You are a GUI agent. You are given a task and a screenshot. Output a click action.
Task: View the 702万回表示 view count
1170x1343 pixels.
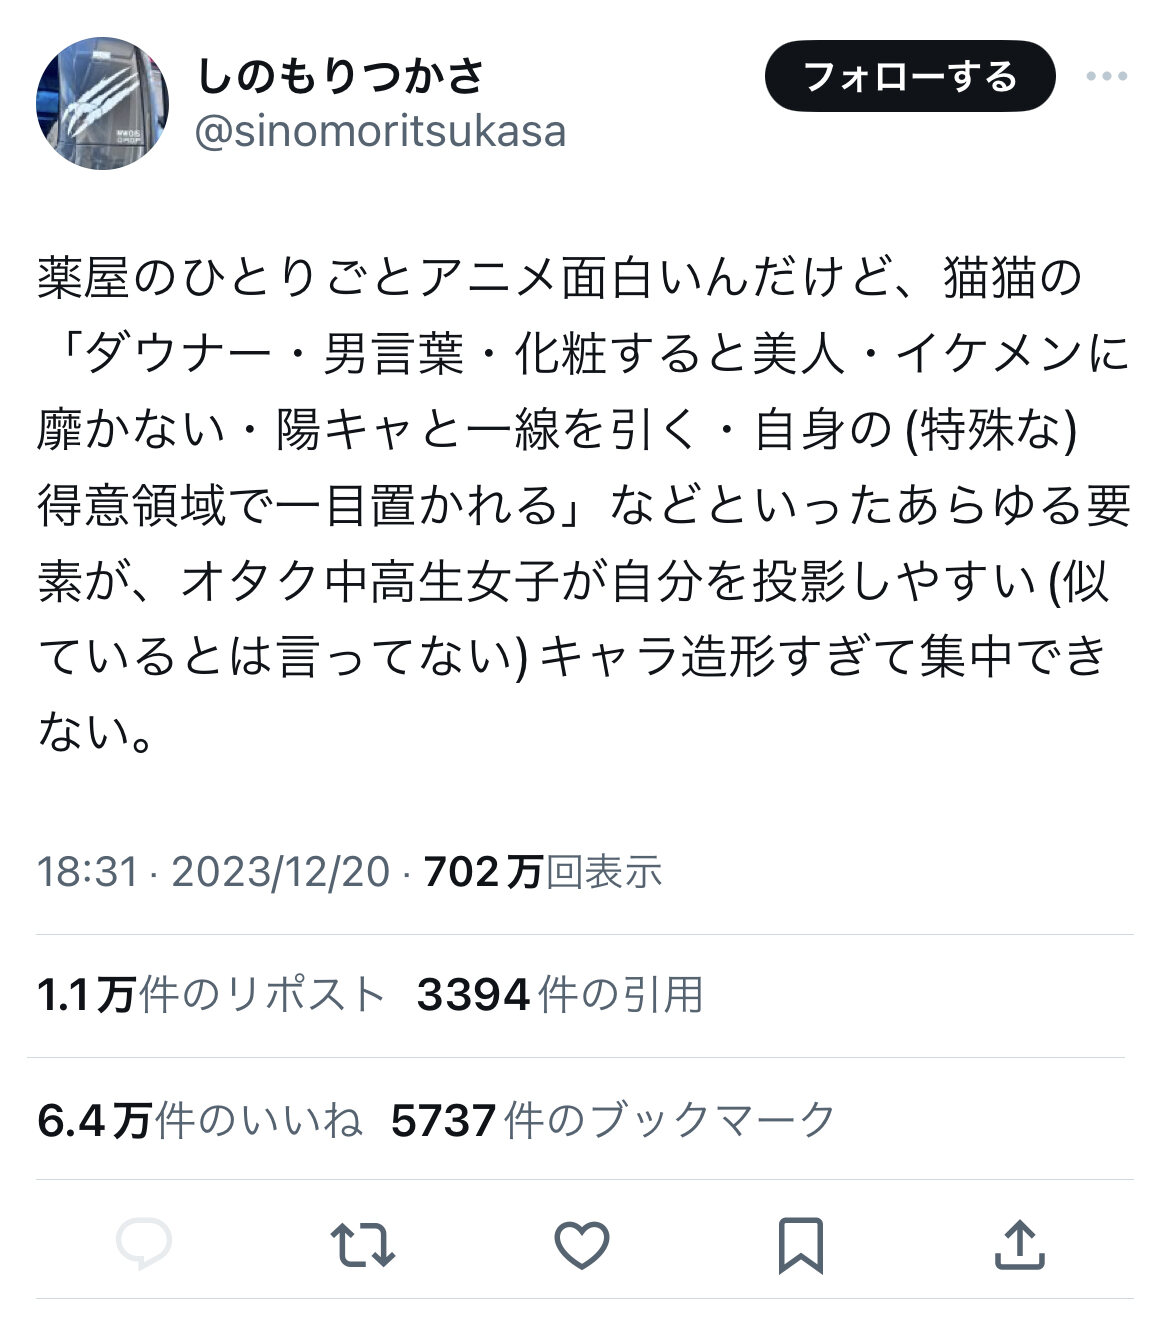[x=543, y=872]
